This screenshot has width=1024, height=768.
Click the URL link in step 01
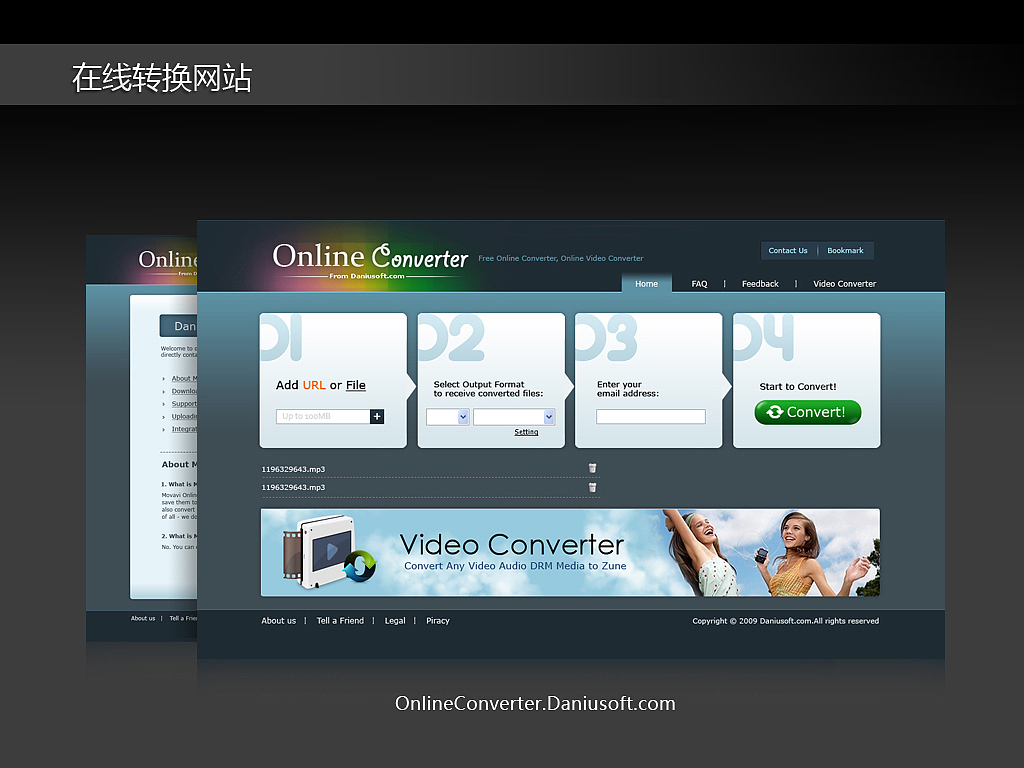point(314,385)
